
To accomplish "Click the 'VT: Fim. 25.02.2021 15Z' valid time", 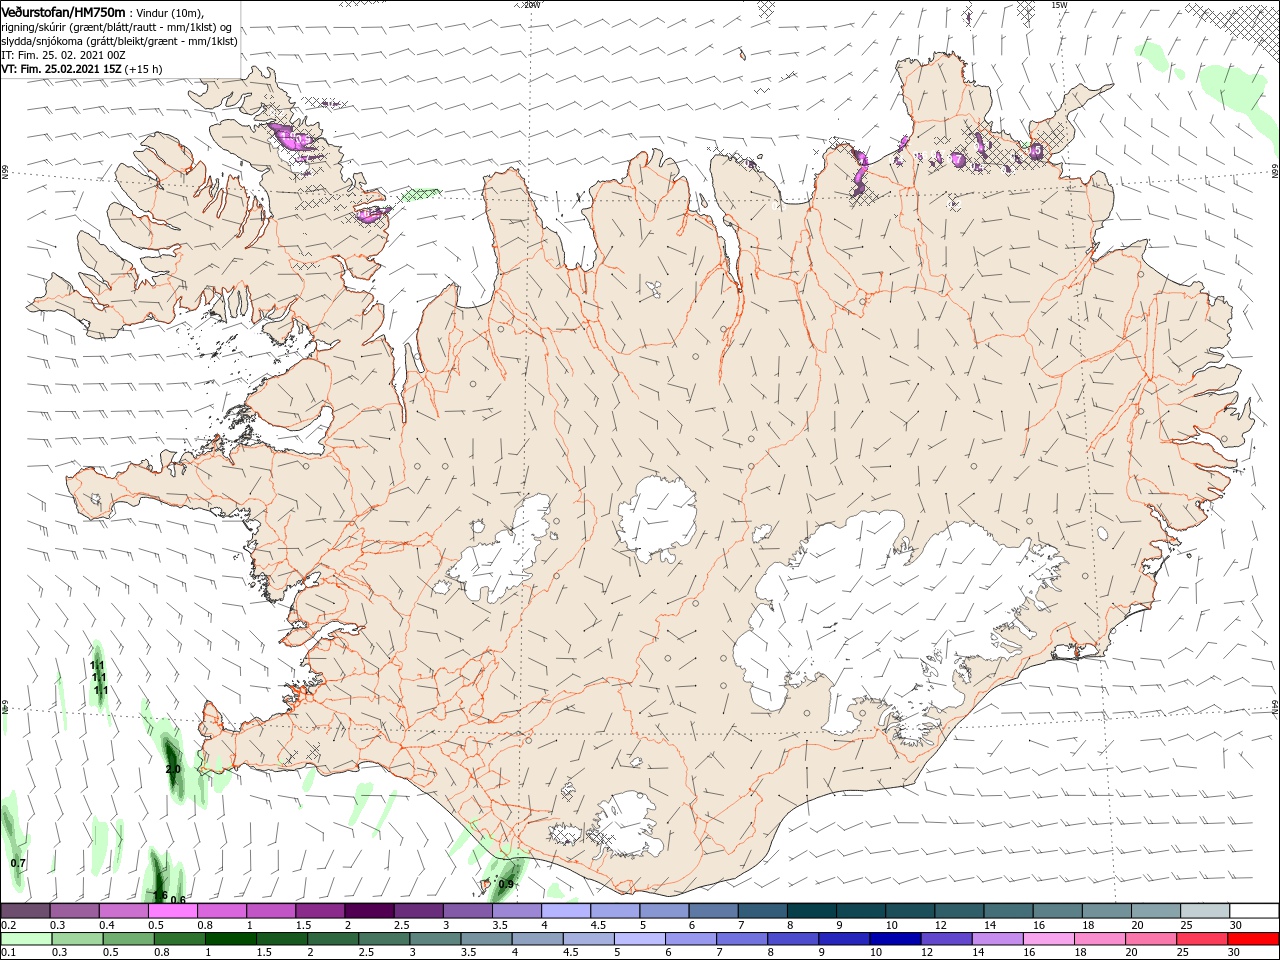I will (62, 69).
